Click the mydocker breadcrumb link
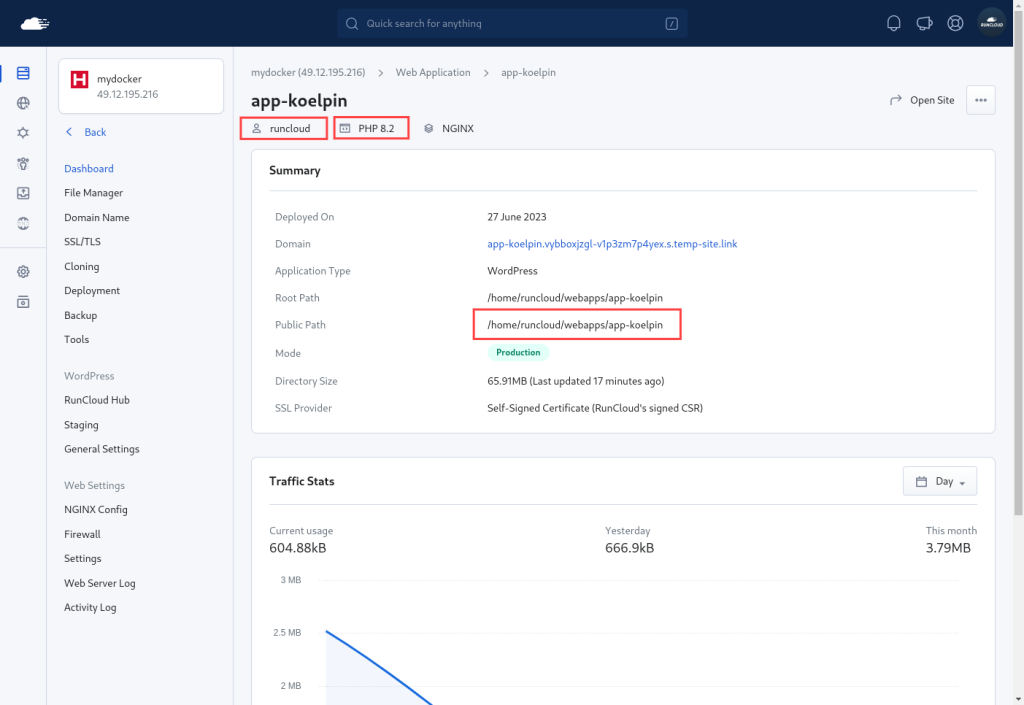 [308, 72]
